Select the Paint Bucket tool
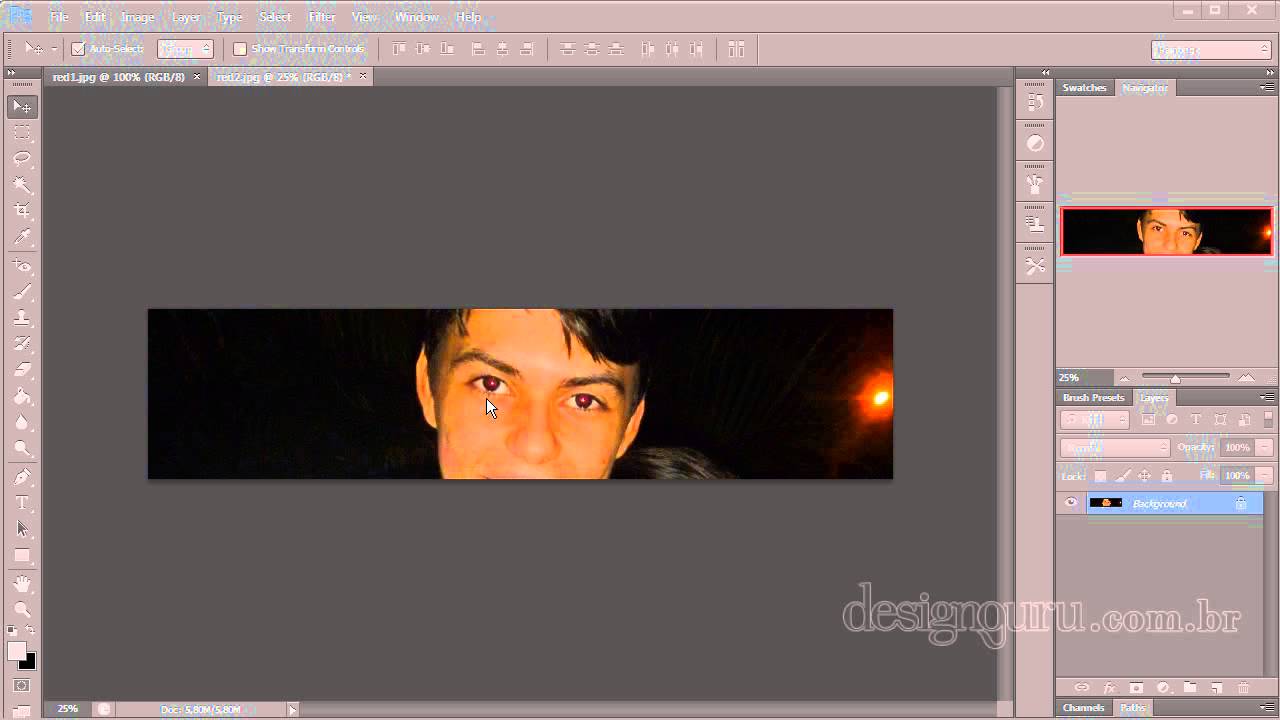 pos(22,396)
